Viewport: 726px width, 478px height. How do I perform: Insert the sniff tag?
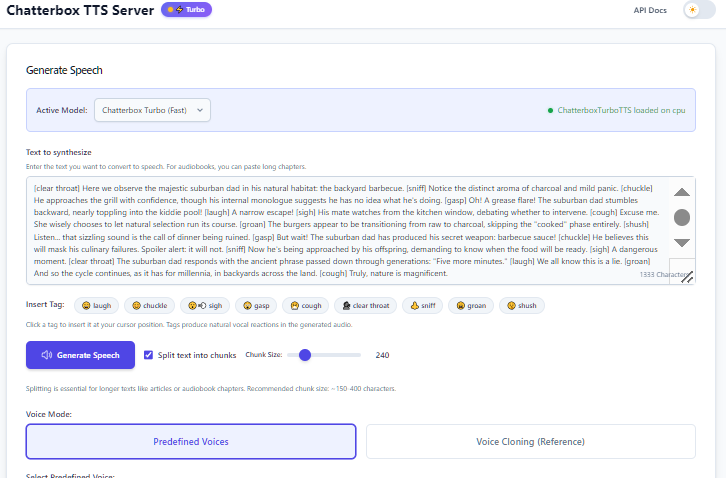[422, 306]
